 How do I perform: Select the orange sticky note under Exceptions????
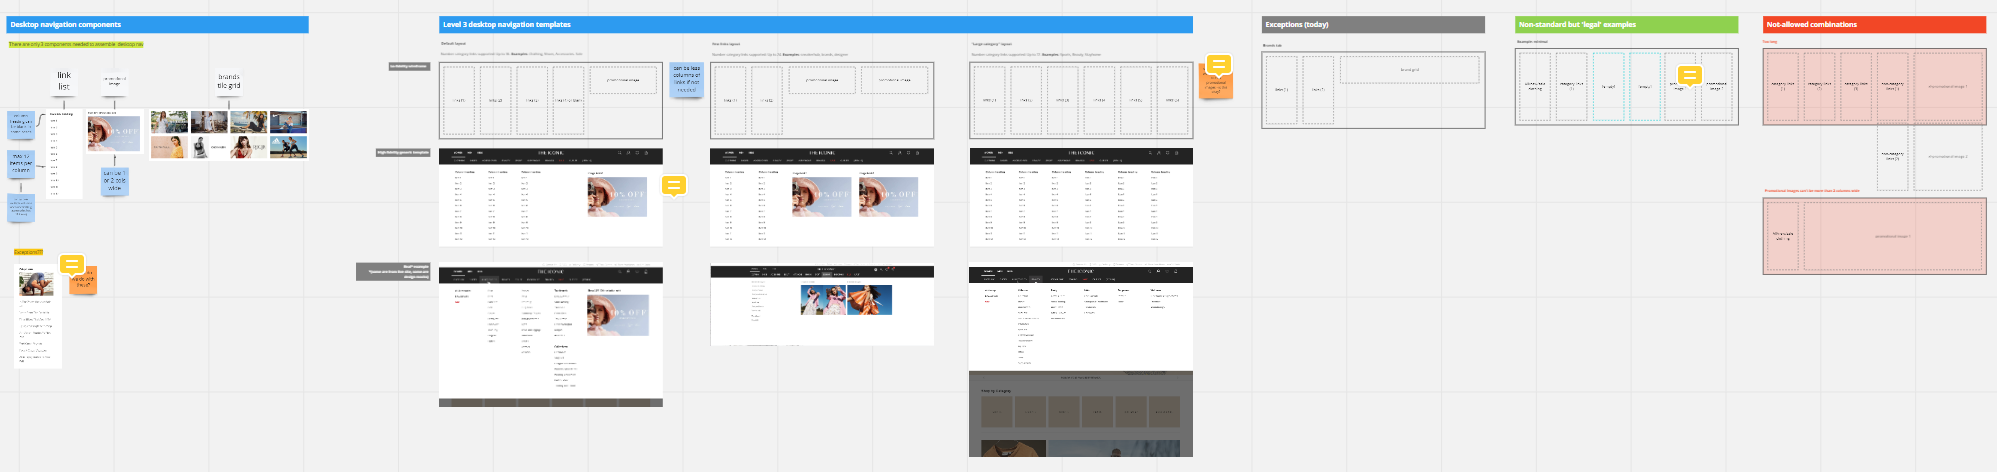[x=84, y=281]
